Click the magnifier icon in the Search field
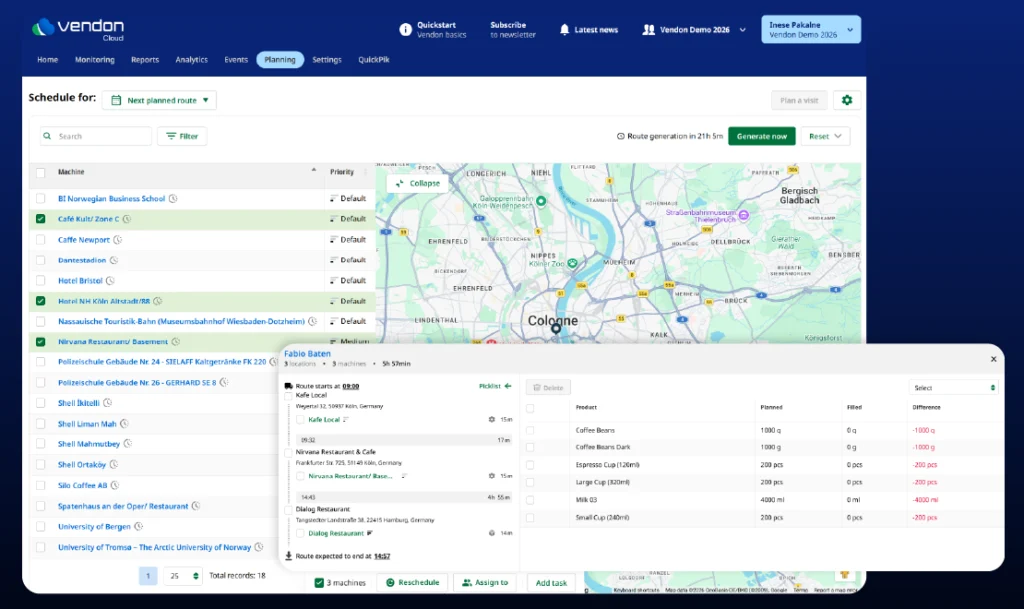This screenshot has height=609, width=1024. coord(47,136)
